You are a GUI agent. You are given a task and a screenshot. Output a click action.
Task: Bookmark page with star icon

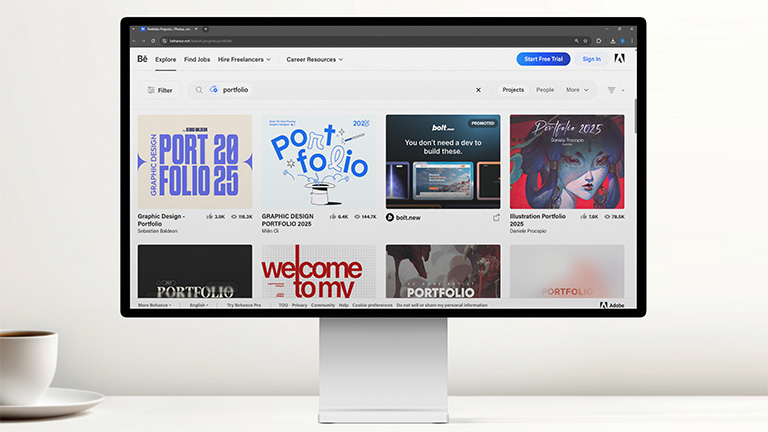coord(585,41)
